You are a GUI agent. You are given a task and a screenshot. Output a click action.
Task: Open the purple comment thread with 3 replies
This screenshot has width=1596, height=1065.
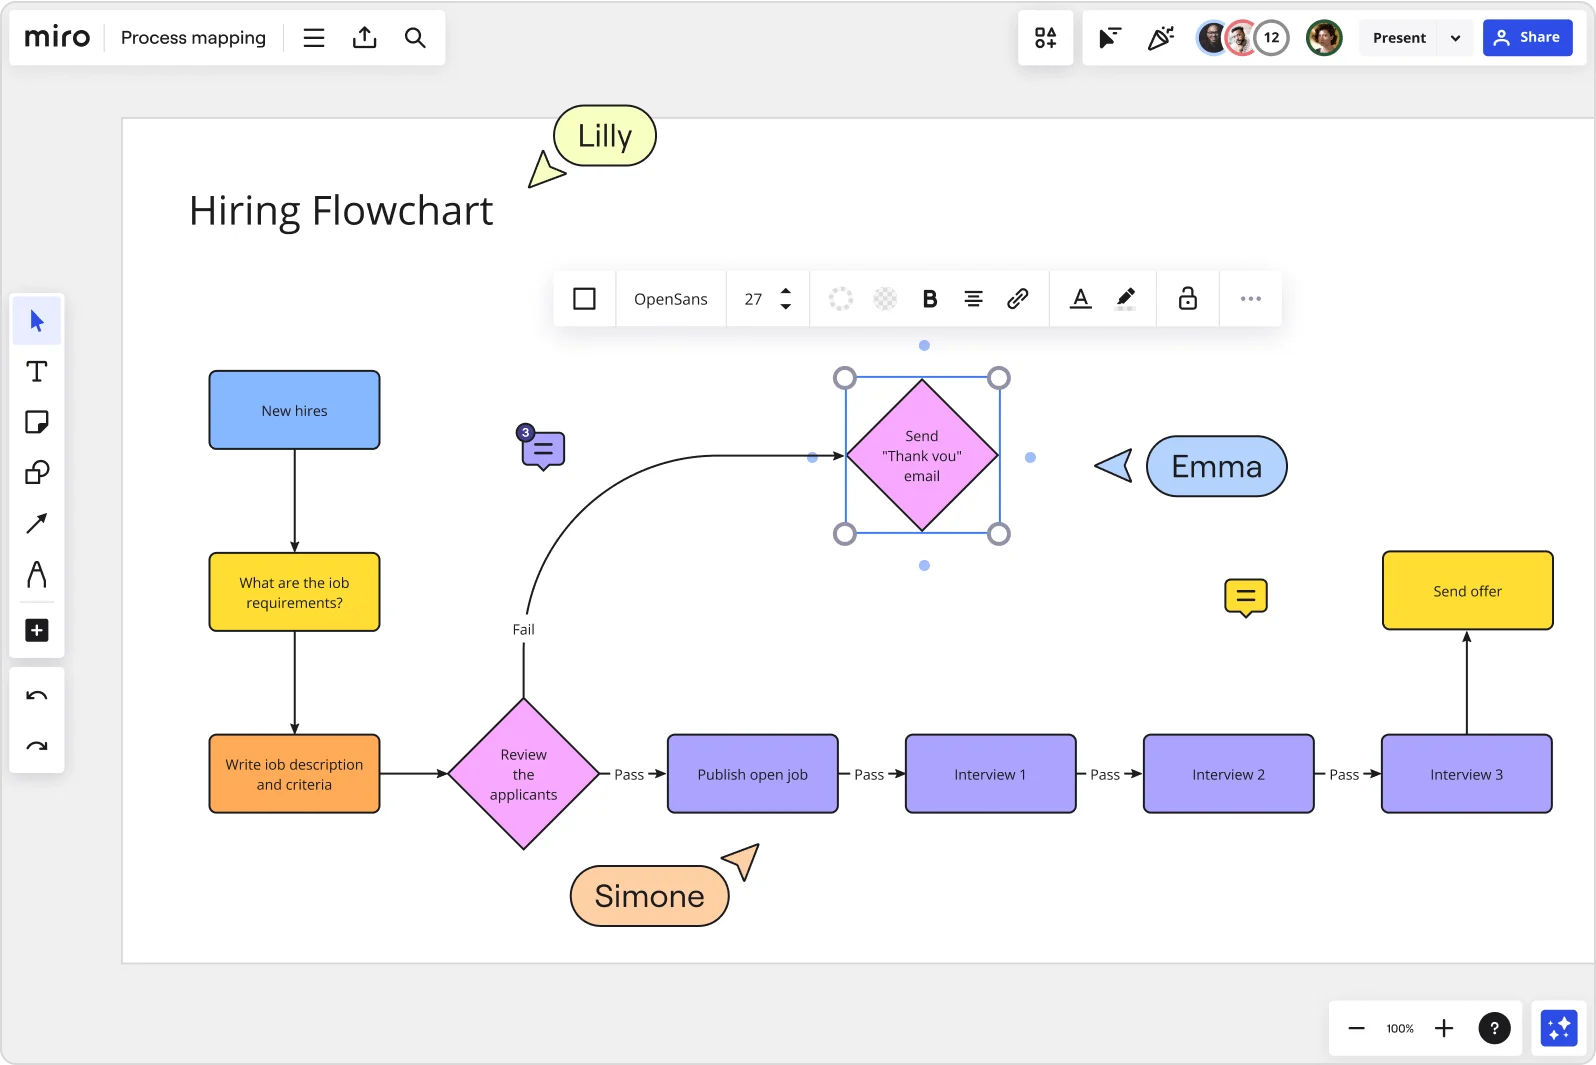click(x=543, y=450)
